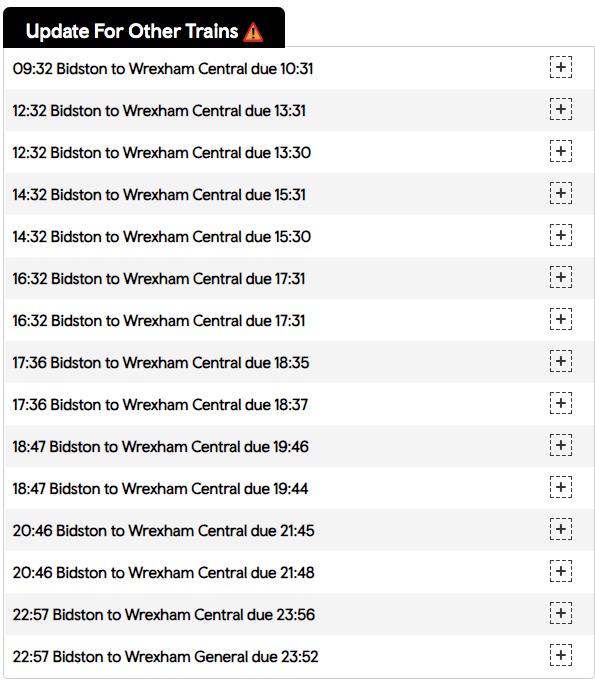Expand the 20:46 train due 21:48
595x681 pixels.
[x=561, y=571]
